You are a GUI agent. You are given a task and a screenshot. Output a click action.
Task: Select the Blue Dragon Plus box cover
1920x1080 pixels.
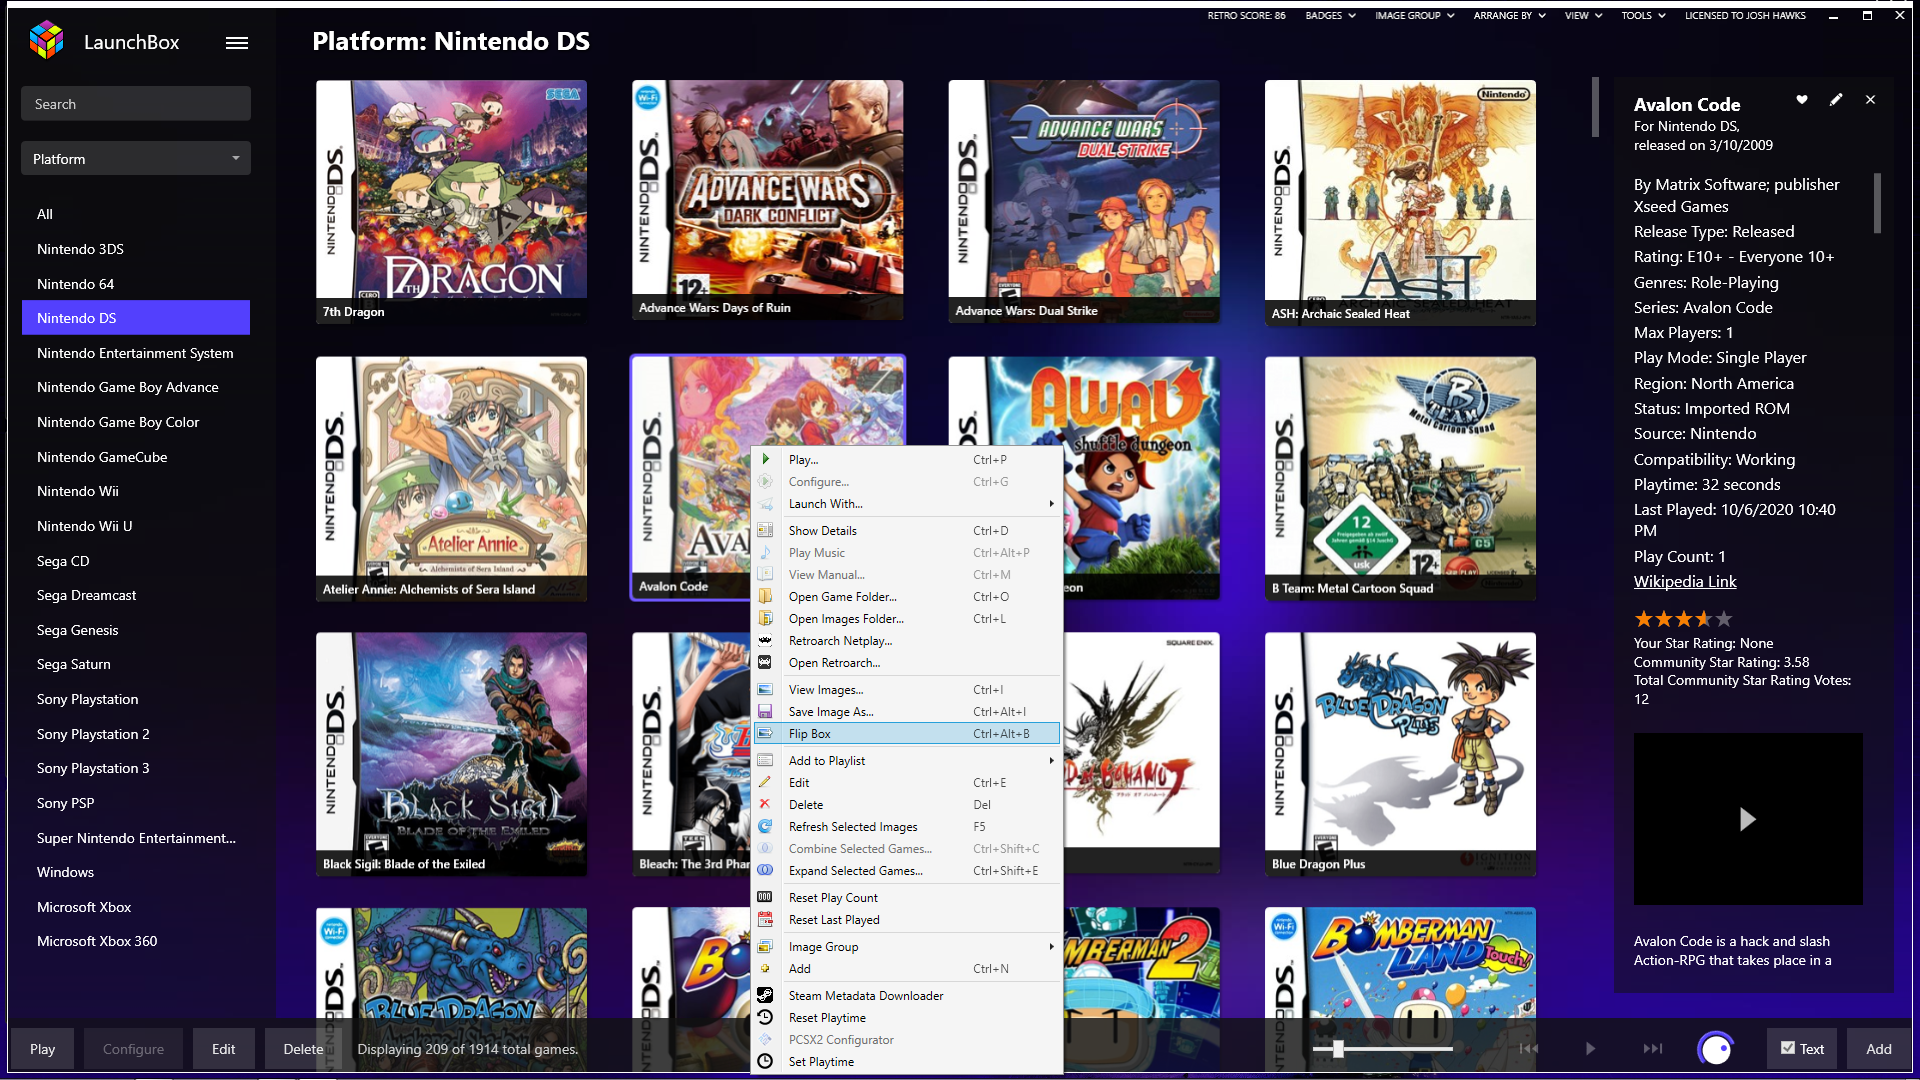(1400, 754)
